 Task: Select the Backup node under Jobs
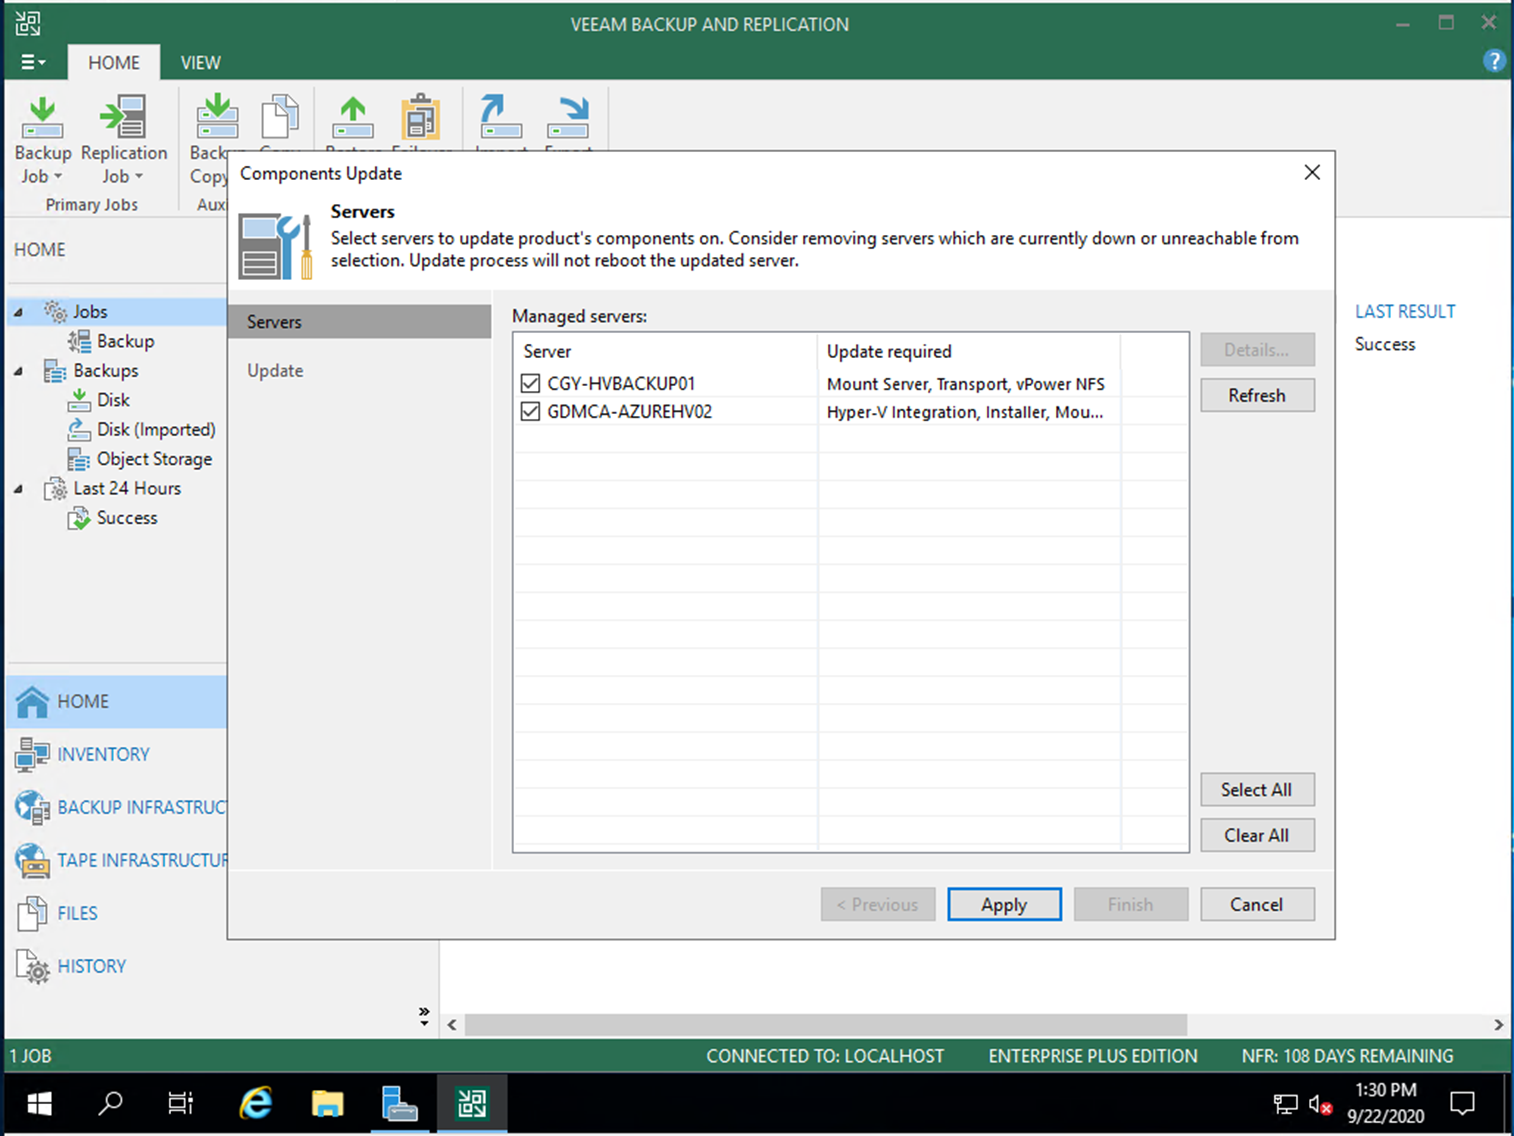click(125, 341)
